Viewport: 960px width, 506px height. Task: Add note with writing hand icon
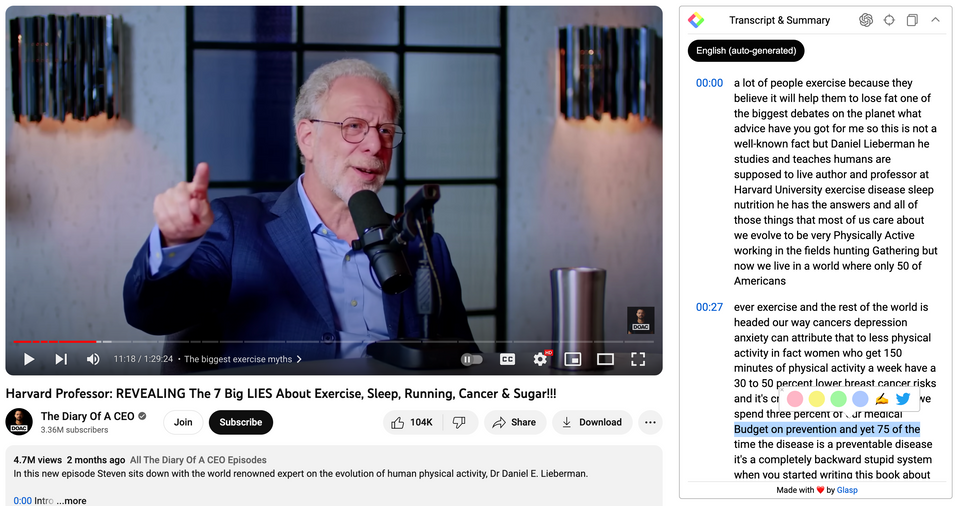(x=882, y=399)
